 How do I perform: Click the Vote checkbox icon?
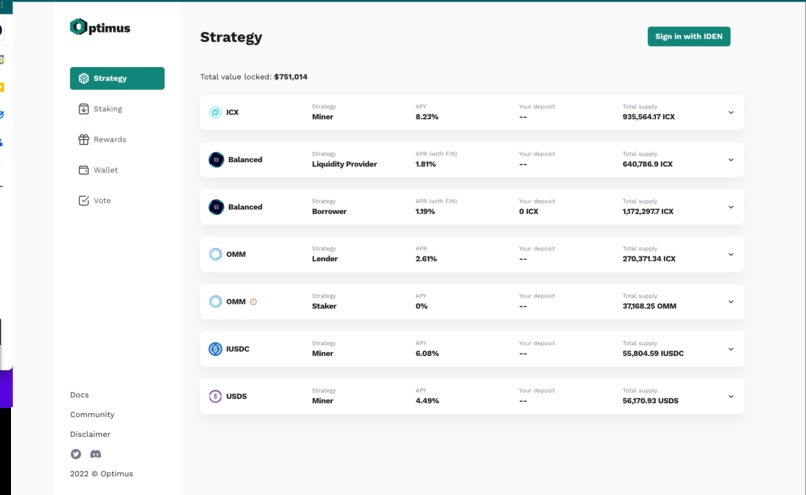pyautogui.click(x=84, y=200)
